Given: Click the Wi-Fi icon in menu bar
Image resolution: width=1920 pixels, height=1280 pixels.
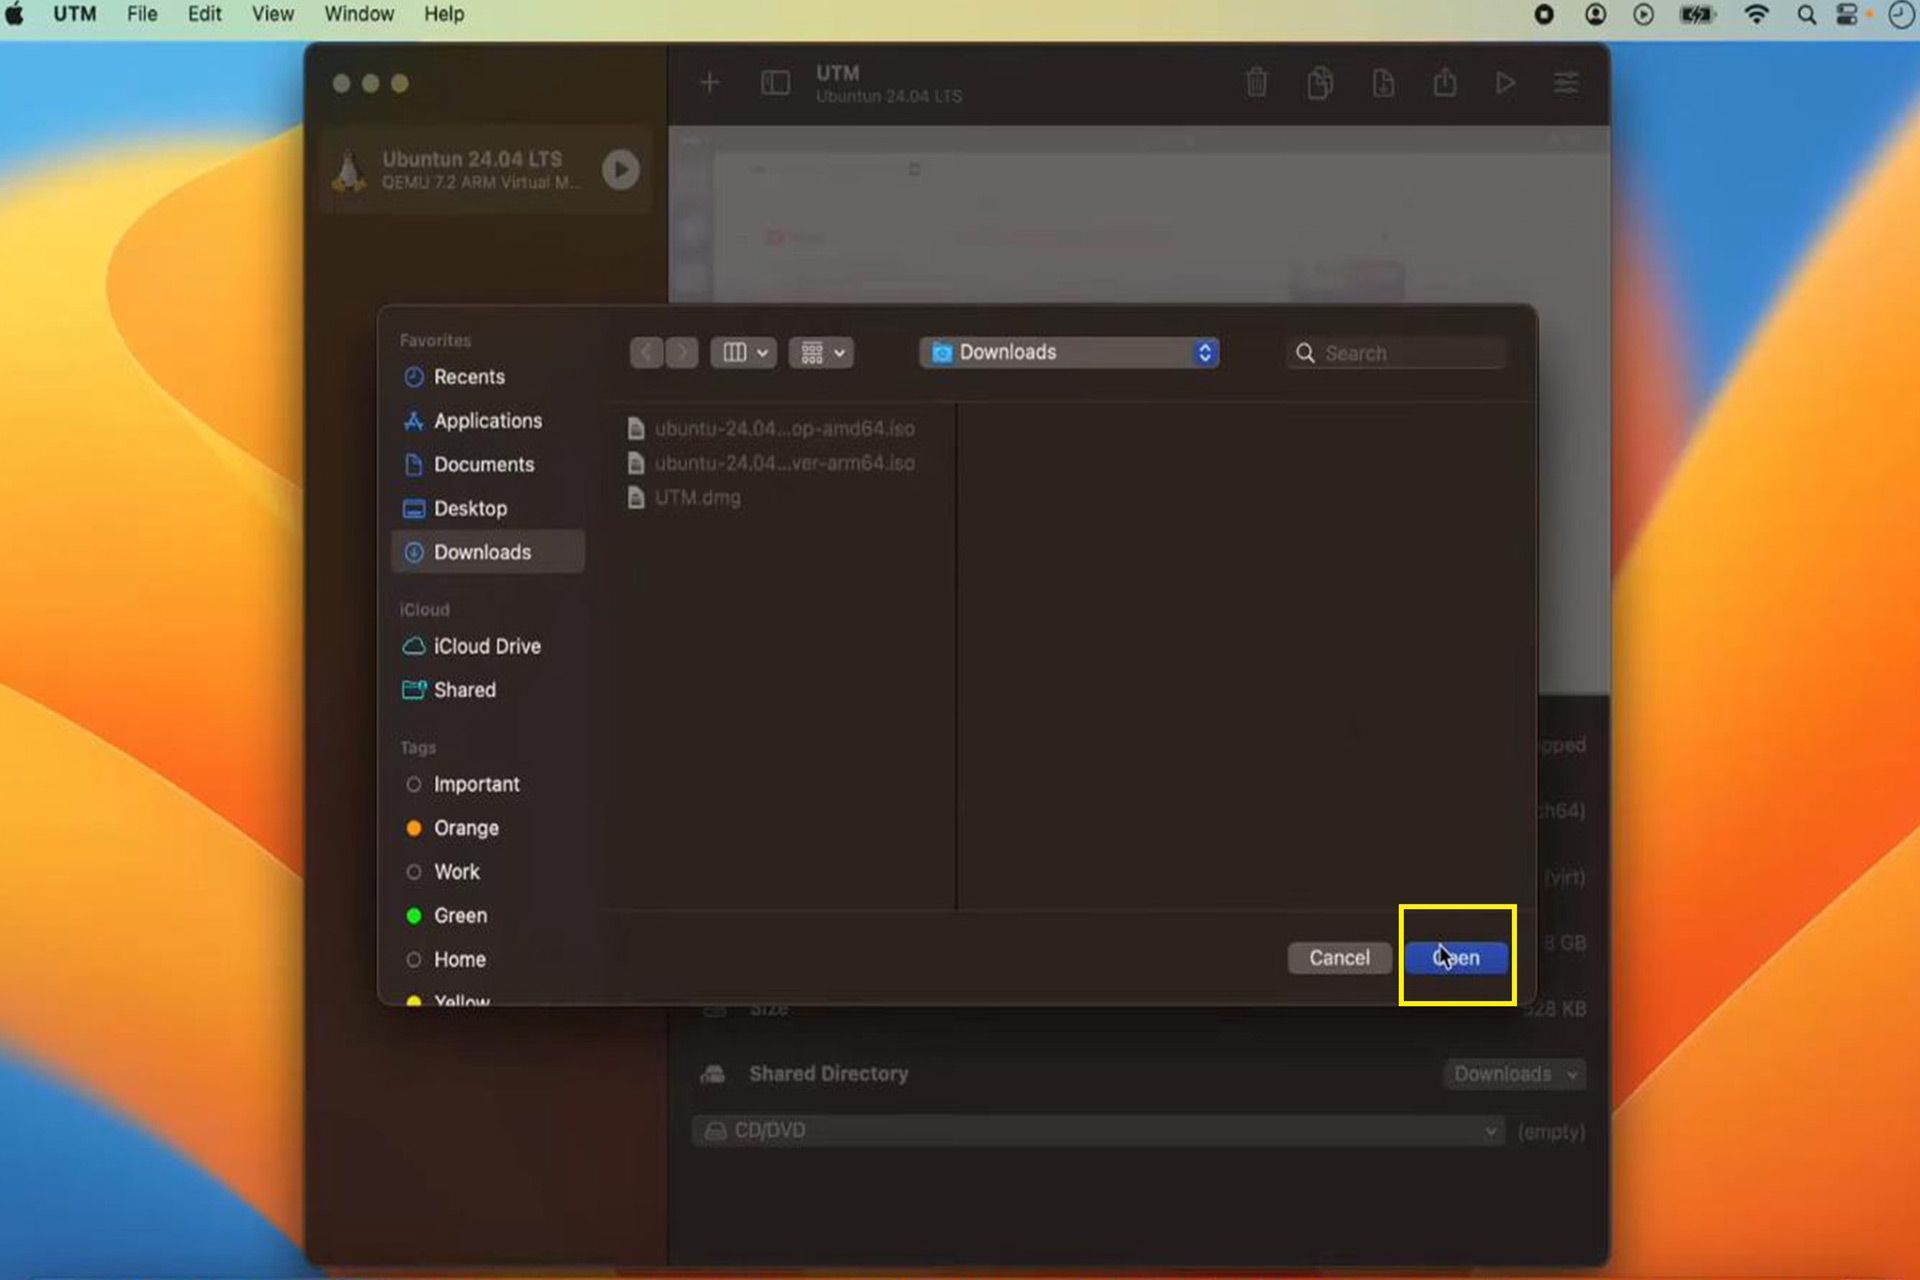Looking at the screenshot, I should tap(1756, 15).
